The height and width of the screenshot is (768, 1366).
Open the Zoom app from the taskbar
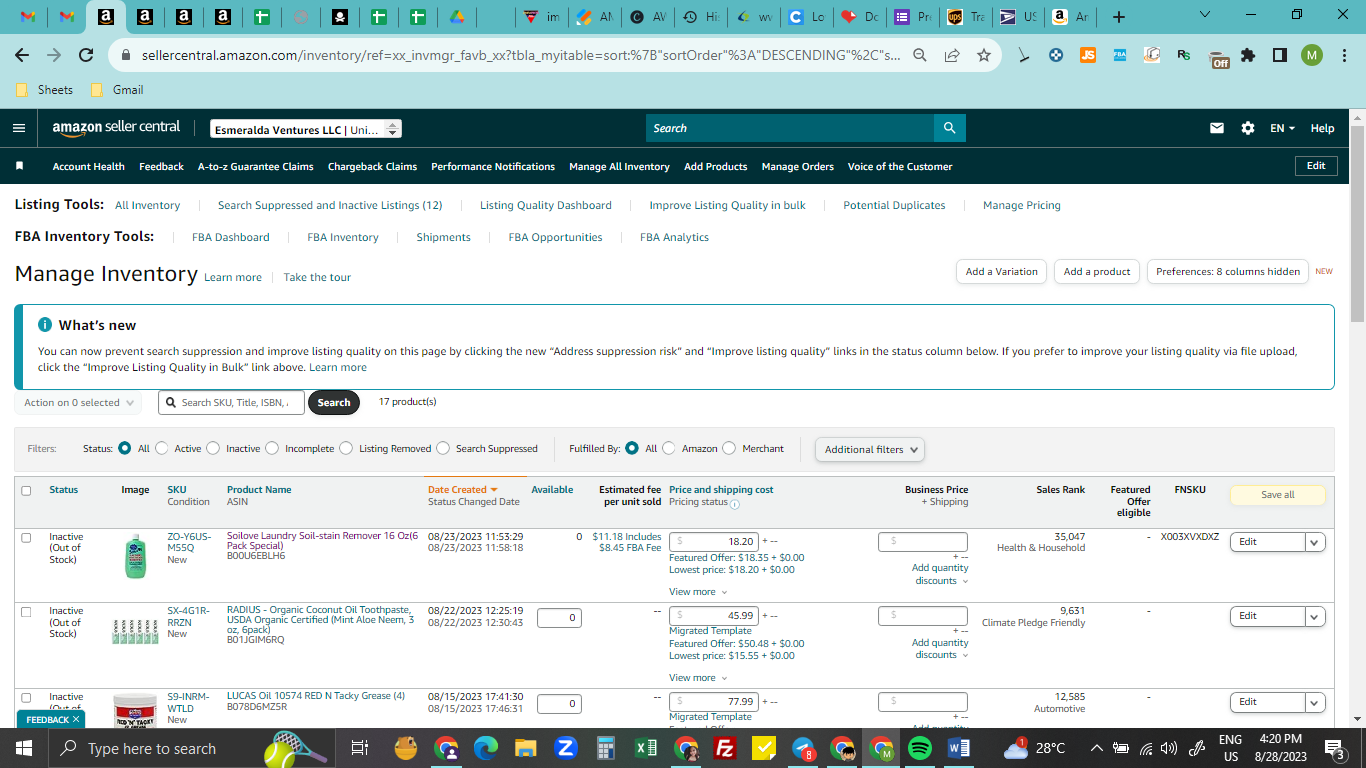tap(565, 748)
